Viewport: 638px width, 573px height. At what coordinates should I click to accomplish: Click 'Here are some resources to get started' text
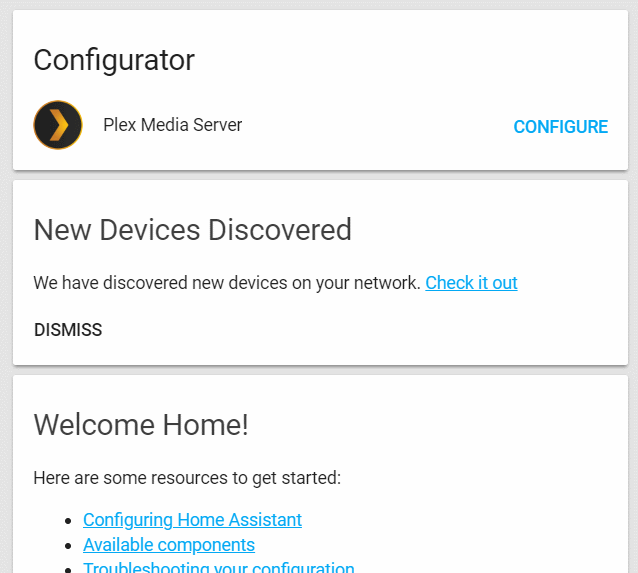pos(187,478)
